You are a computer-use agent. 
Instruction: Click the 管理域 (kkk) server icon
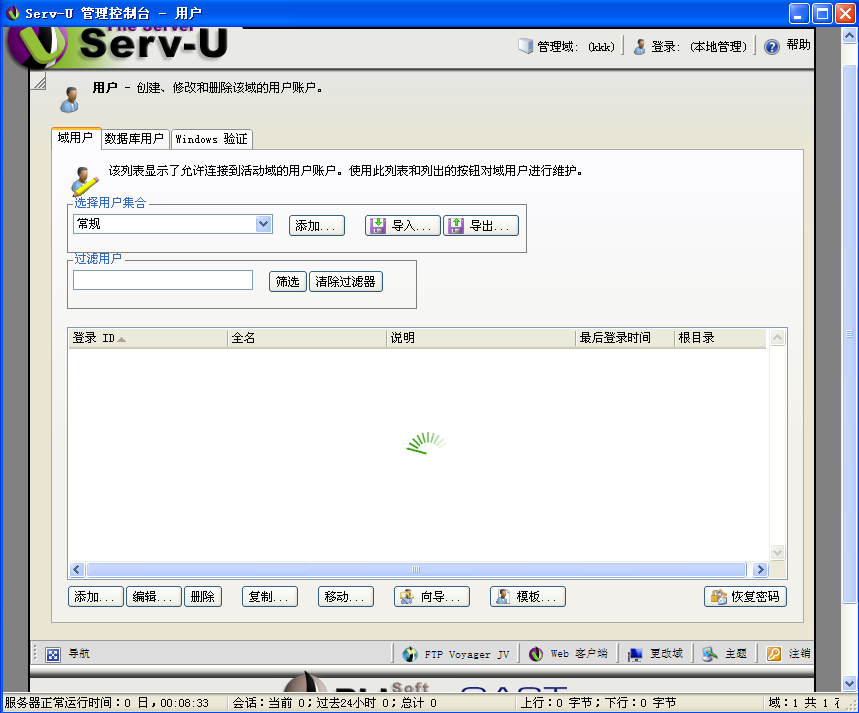pos(525,46)
